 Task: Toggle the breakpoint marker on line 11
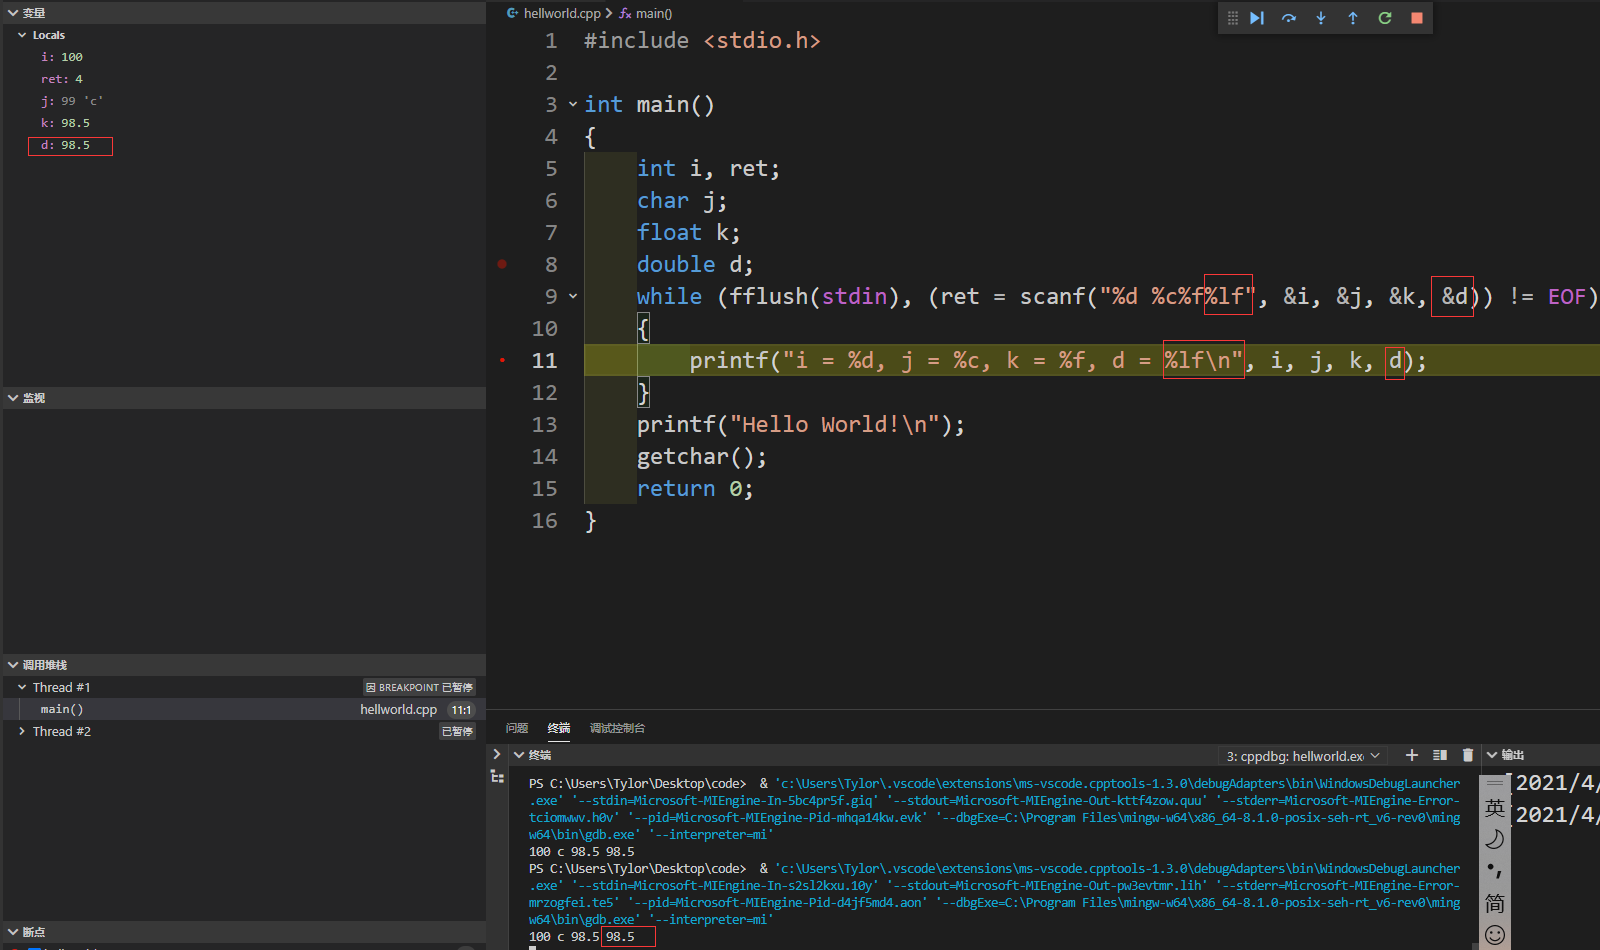(502, 360)
